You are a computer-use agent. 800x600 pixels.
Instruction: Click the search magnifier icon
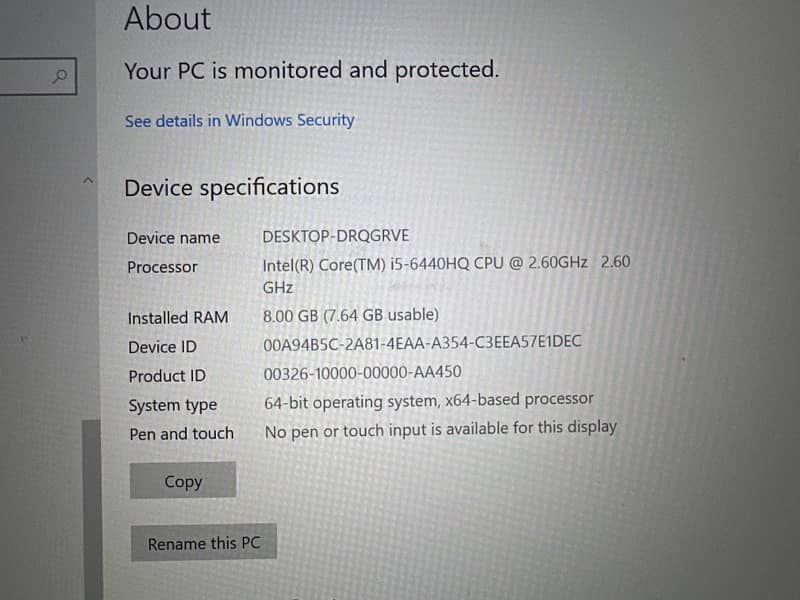click(x=61, y=76)
